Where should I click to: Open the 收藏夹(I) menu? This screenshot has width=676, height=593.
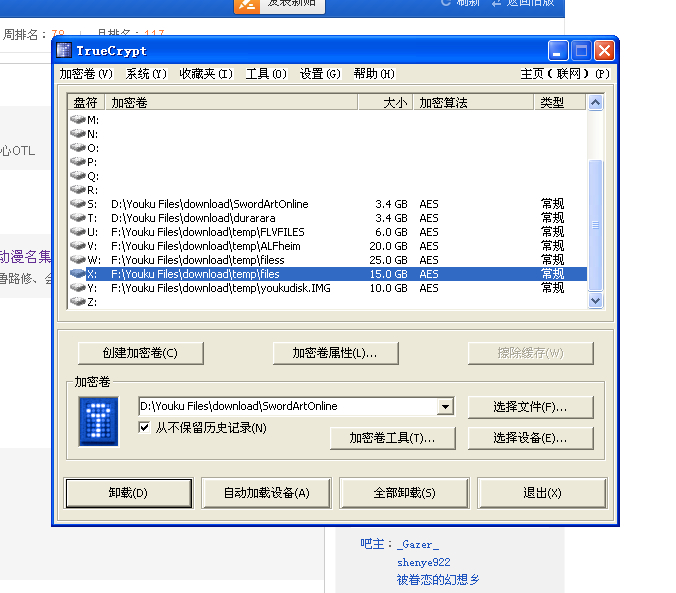pos(206,74)
